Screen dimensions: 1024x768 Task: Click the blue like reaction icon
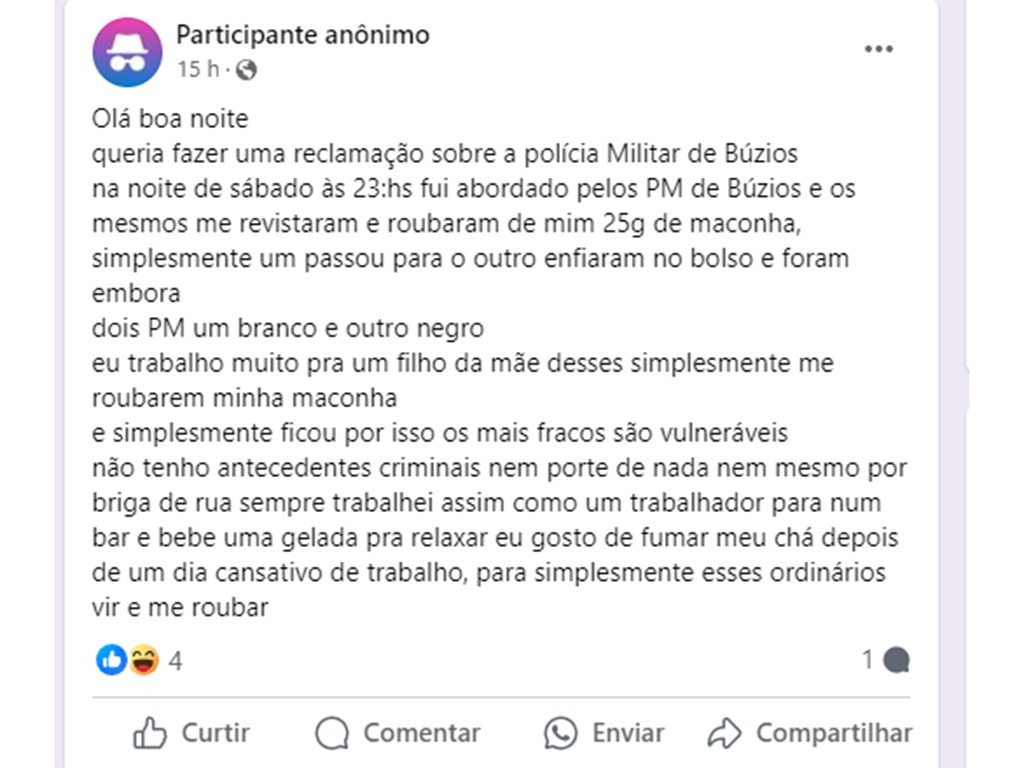[x=112, y=660]
